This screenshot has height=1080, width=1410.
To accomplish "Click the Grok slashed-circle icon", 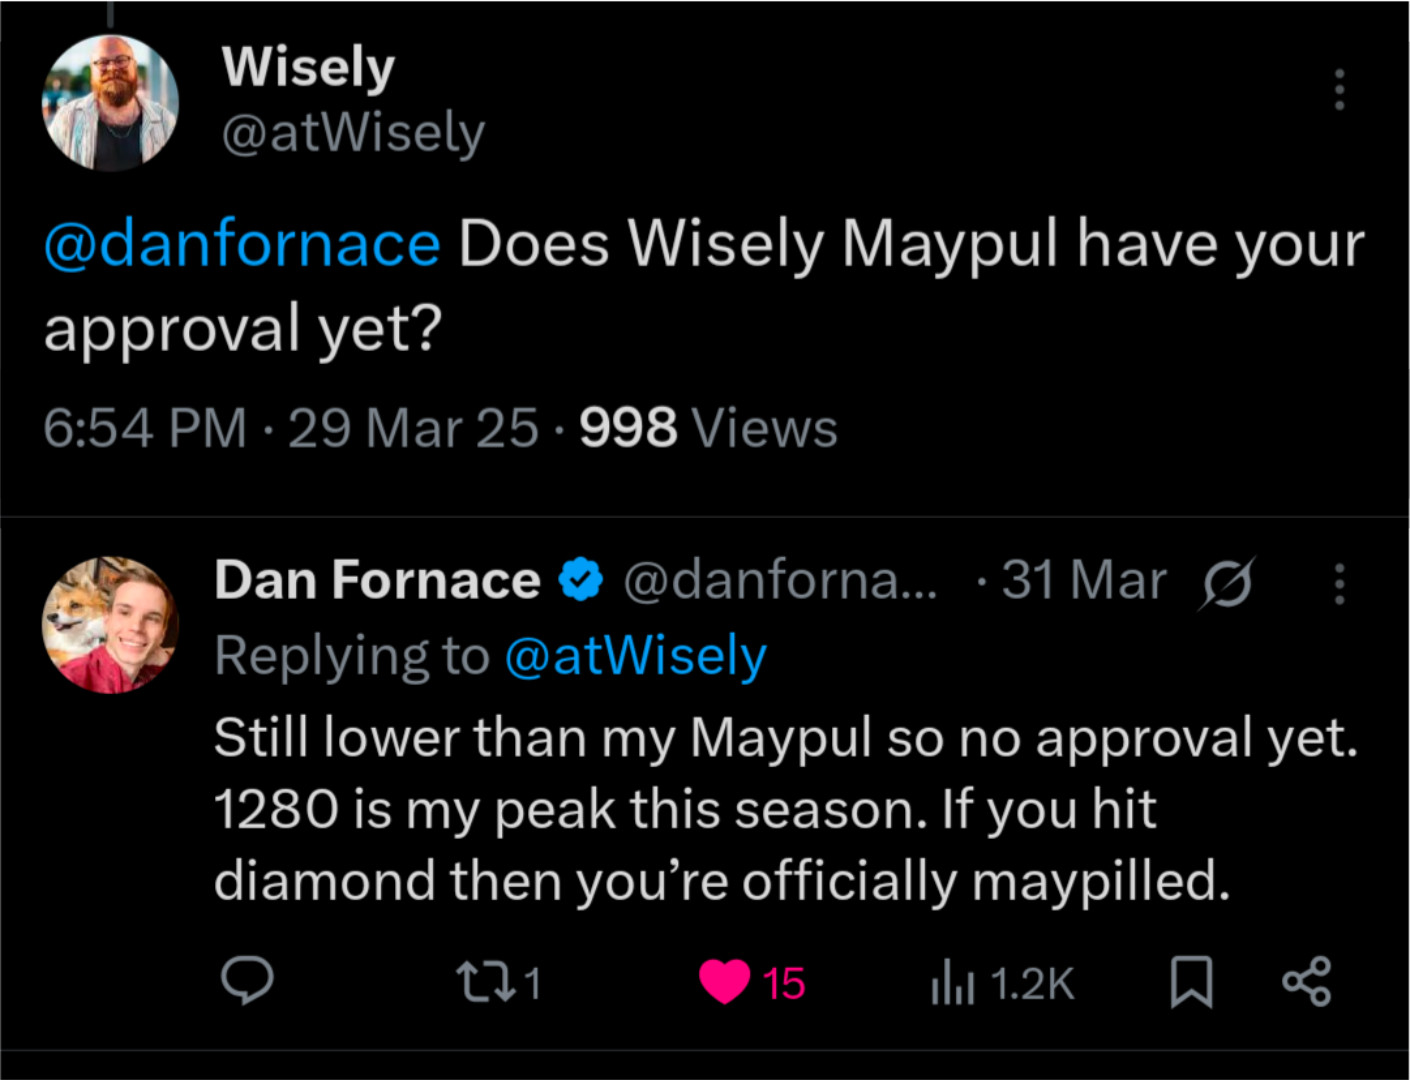I will point(1227,583).
